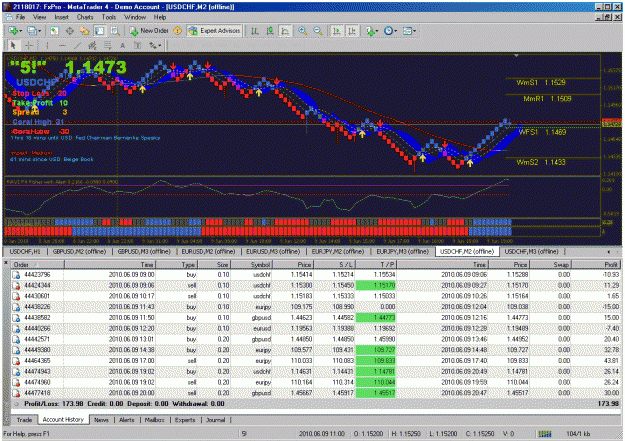This screenshot has width=625, height=441.
Task: Select the Equidistant Channel tool
Action: [x=92, y=45]
